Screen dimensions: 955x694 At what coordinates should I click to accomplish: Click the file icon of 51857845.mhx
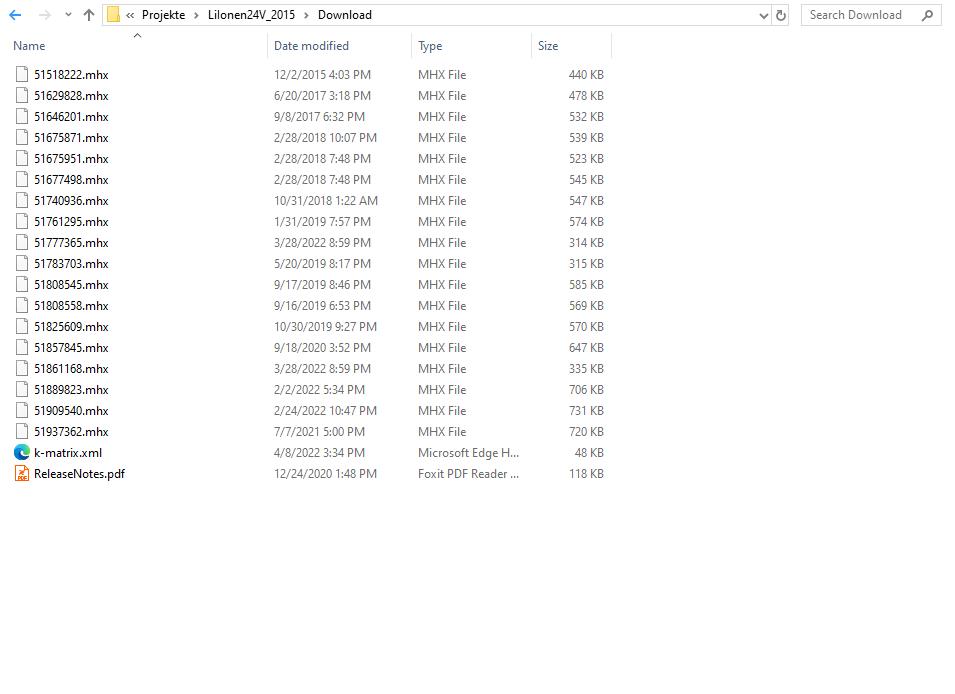[22, 348]
